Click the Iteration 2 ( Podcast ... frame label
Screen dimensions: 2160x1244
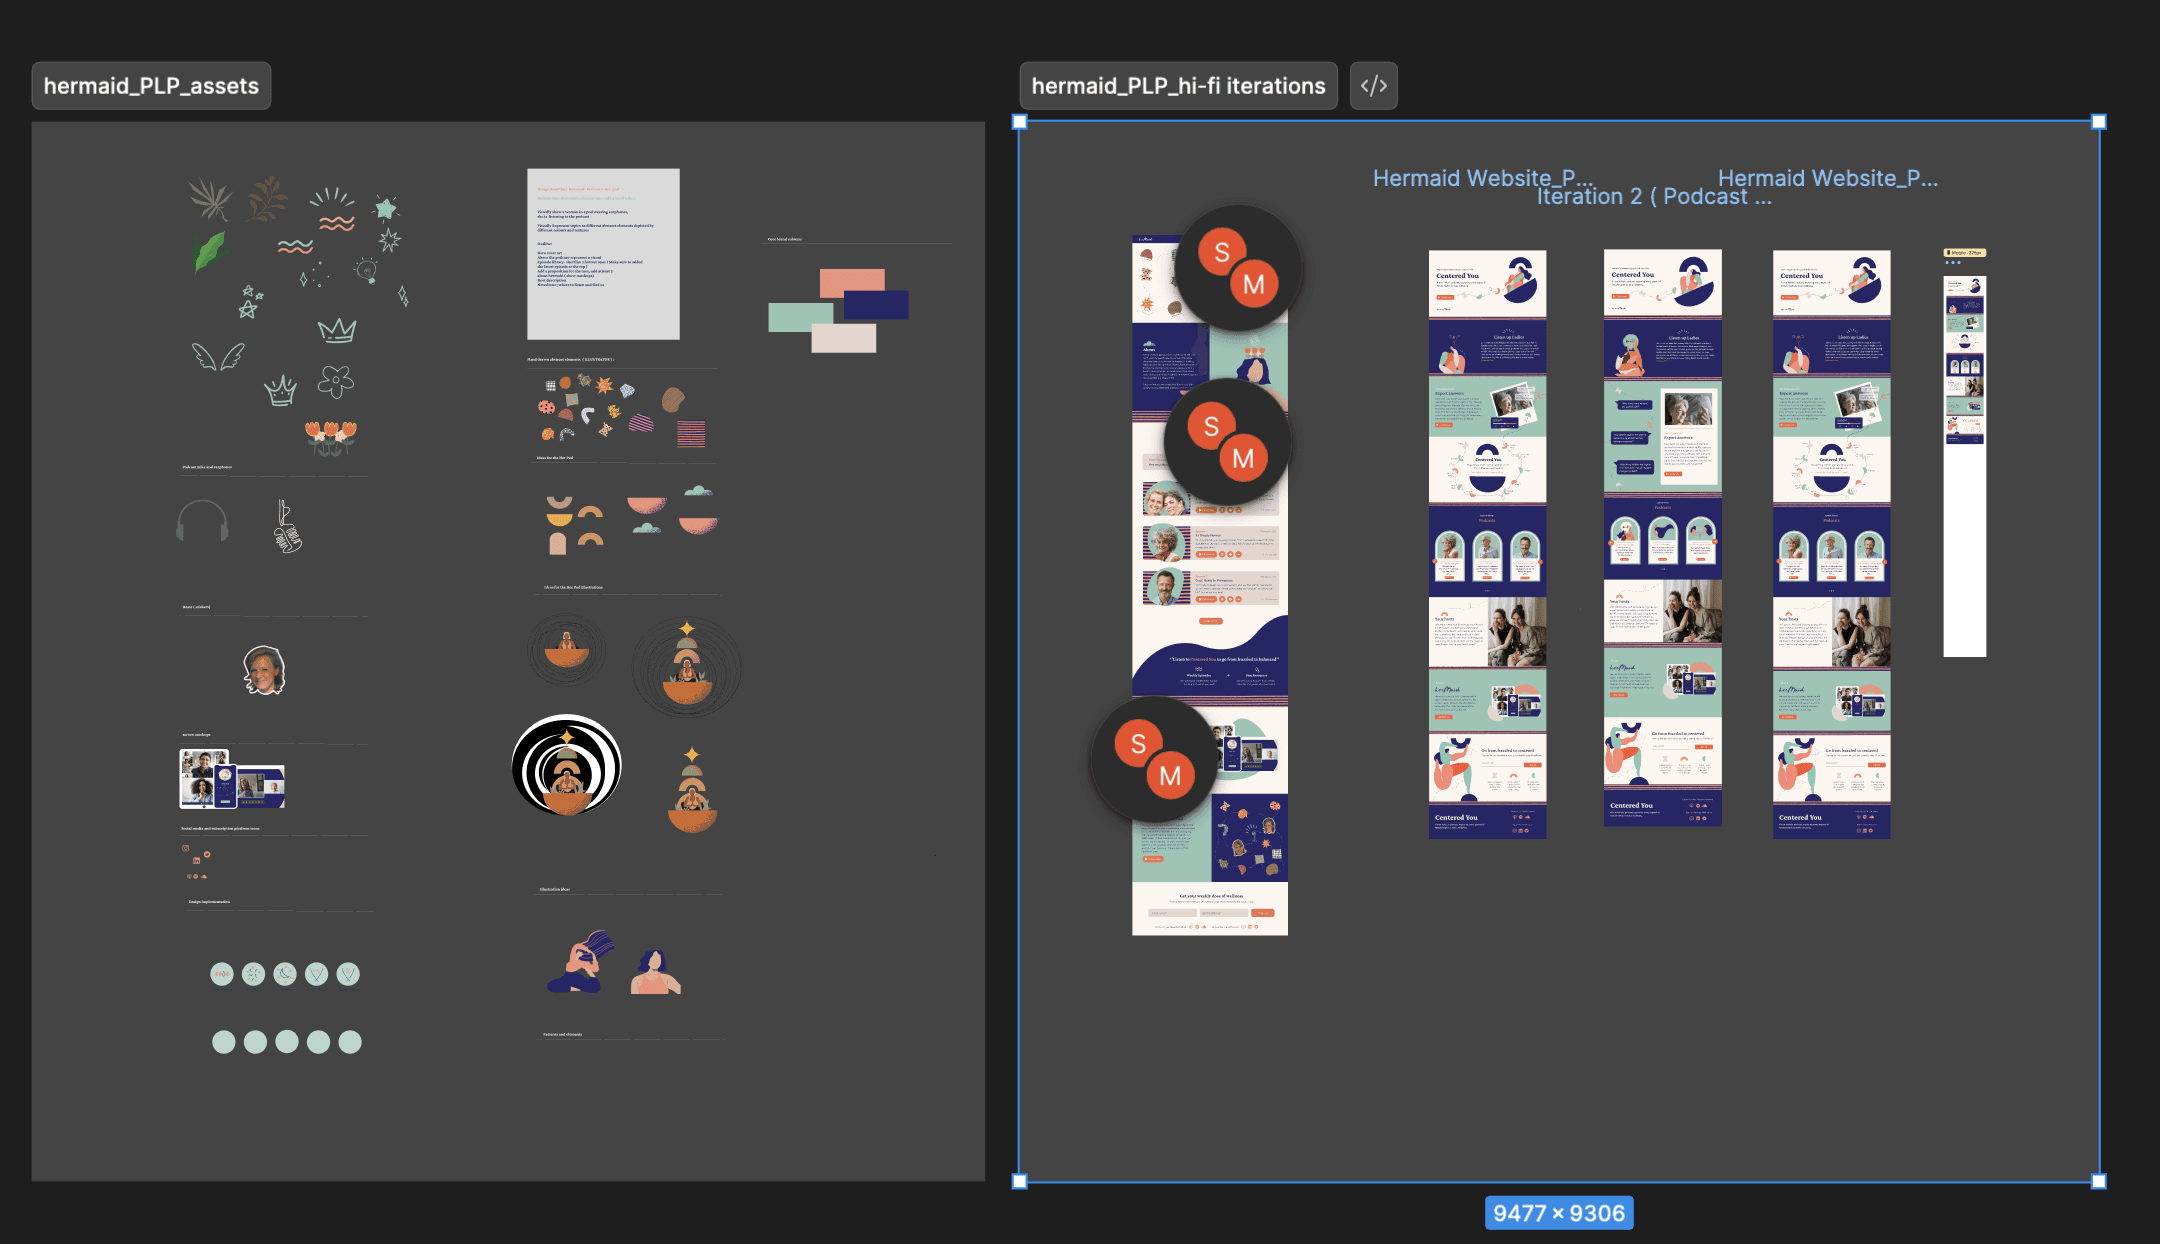[1653, 197]
